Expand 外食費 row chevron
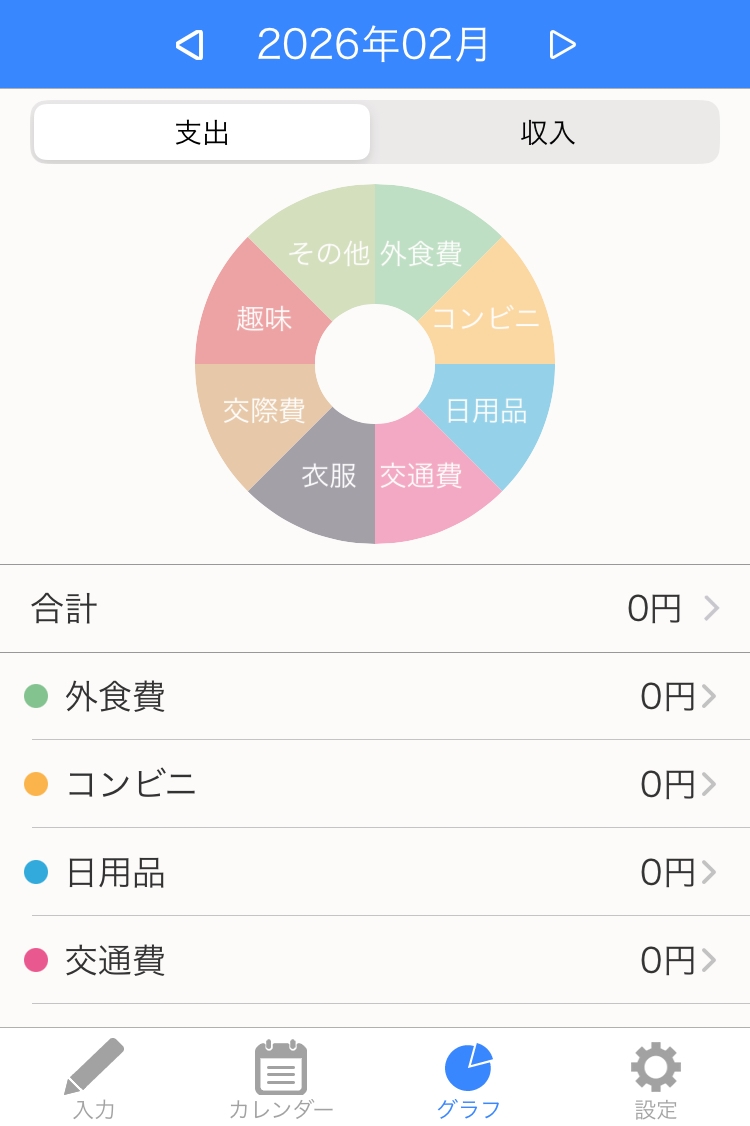 (708, 696)
